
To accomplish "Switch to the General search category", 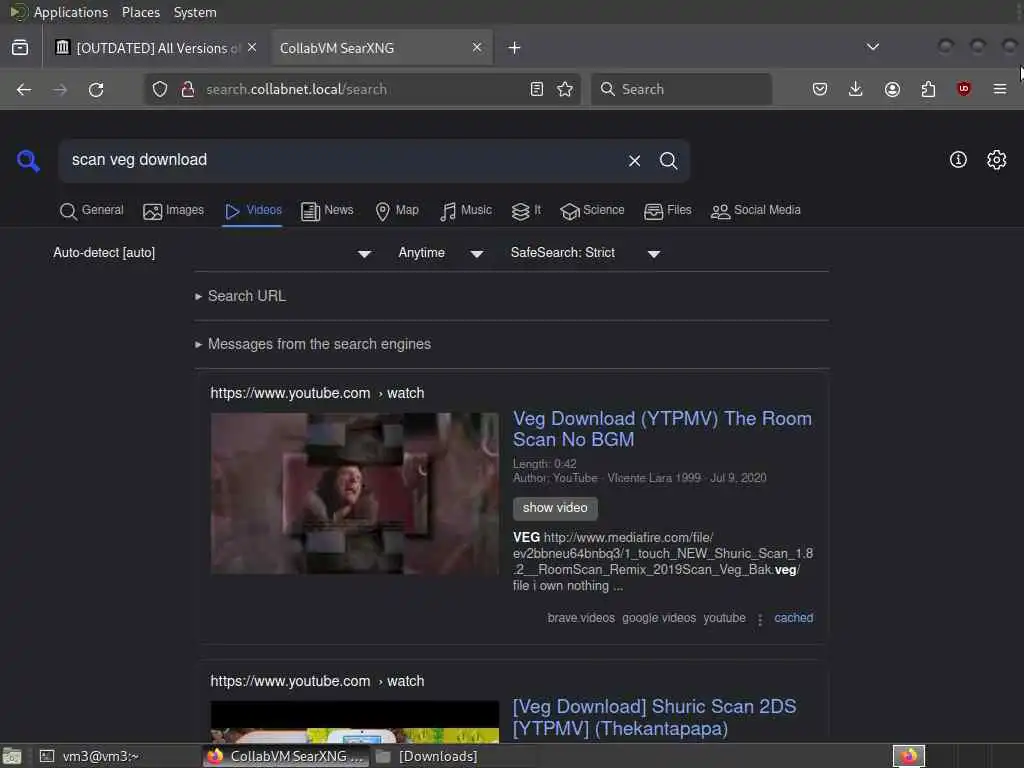I will coord(91,210).
